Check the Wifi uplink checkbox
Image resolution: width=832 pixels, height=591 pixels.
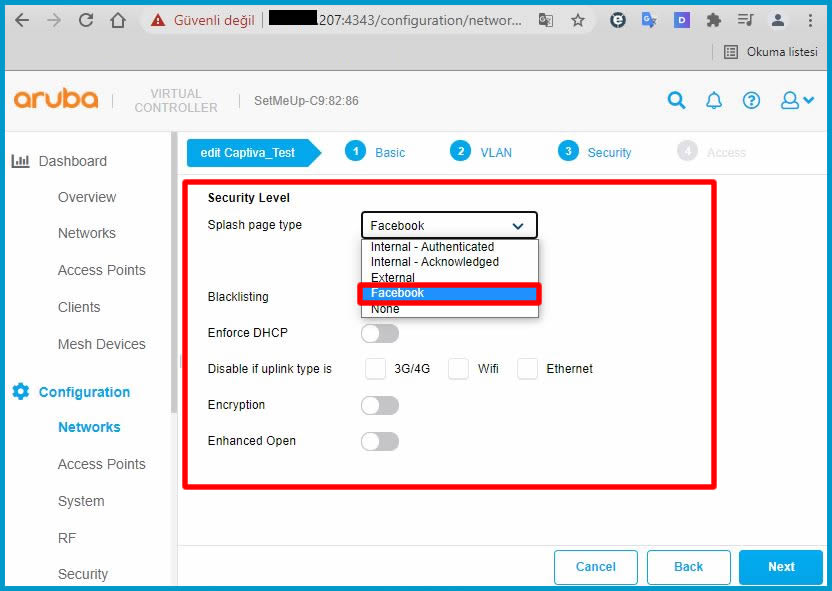click(458, 369)
